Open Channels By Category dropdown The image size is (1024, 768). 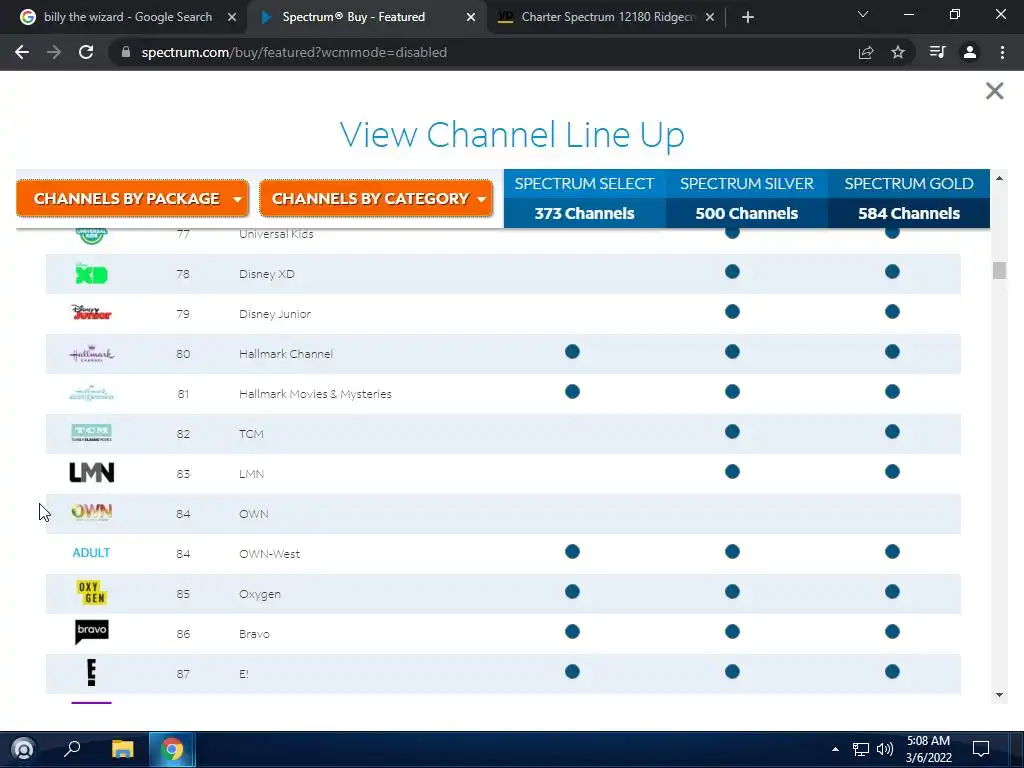(x=376, y=199)
